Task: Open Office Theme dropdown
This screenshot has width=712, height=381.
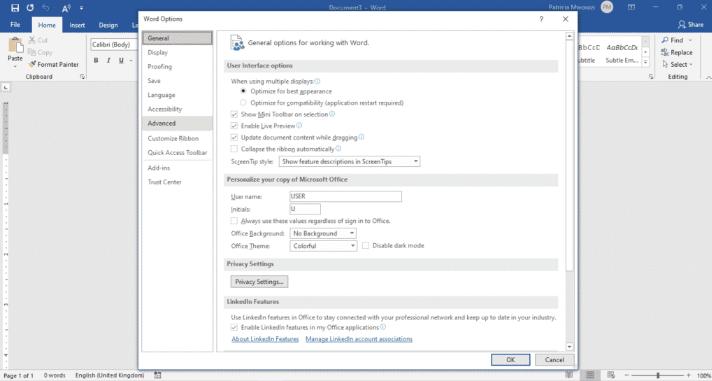Action: pos(323,246)
